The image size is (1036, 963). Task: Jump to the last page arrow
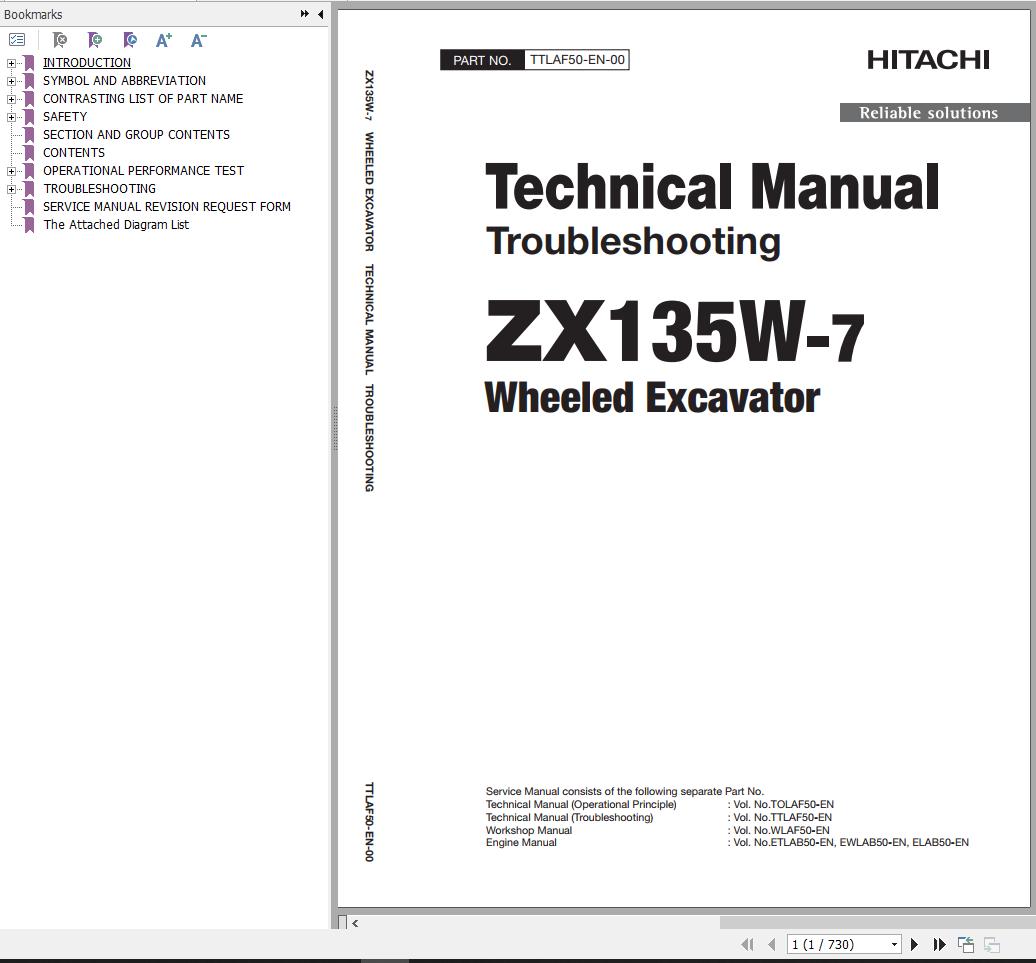pyautogui.click(x=939, y=945)
